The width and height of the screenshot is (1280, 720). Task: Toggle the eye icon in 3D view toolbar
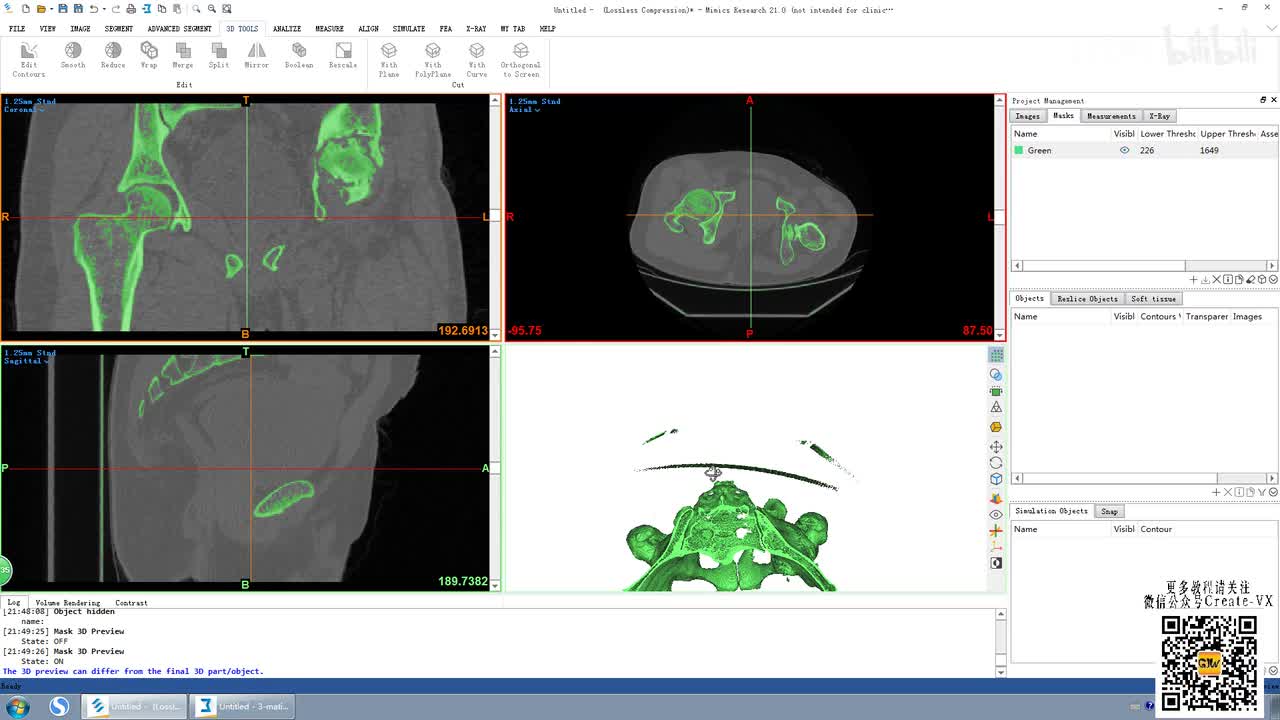click(x=996, y=515)
